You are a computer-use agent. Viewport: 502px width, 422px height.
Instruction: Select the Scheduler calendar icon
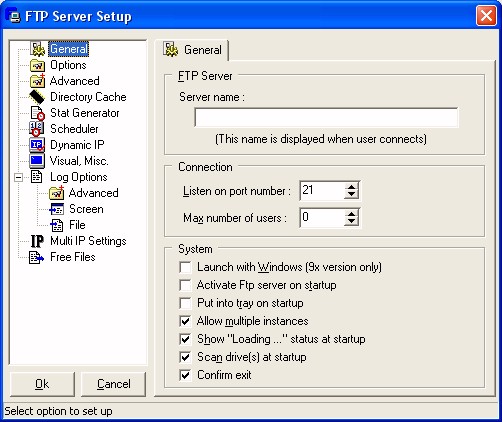(x=37, y=129)
